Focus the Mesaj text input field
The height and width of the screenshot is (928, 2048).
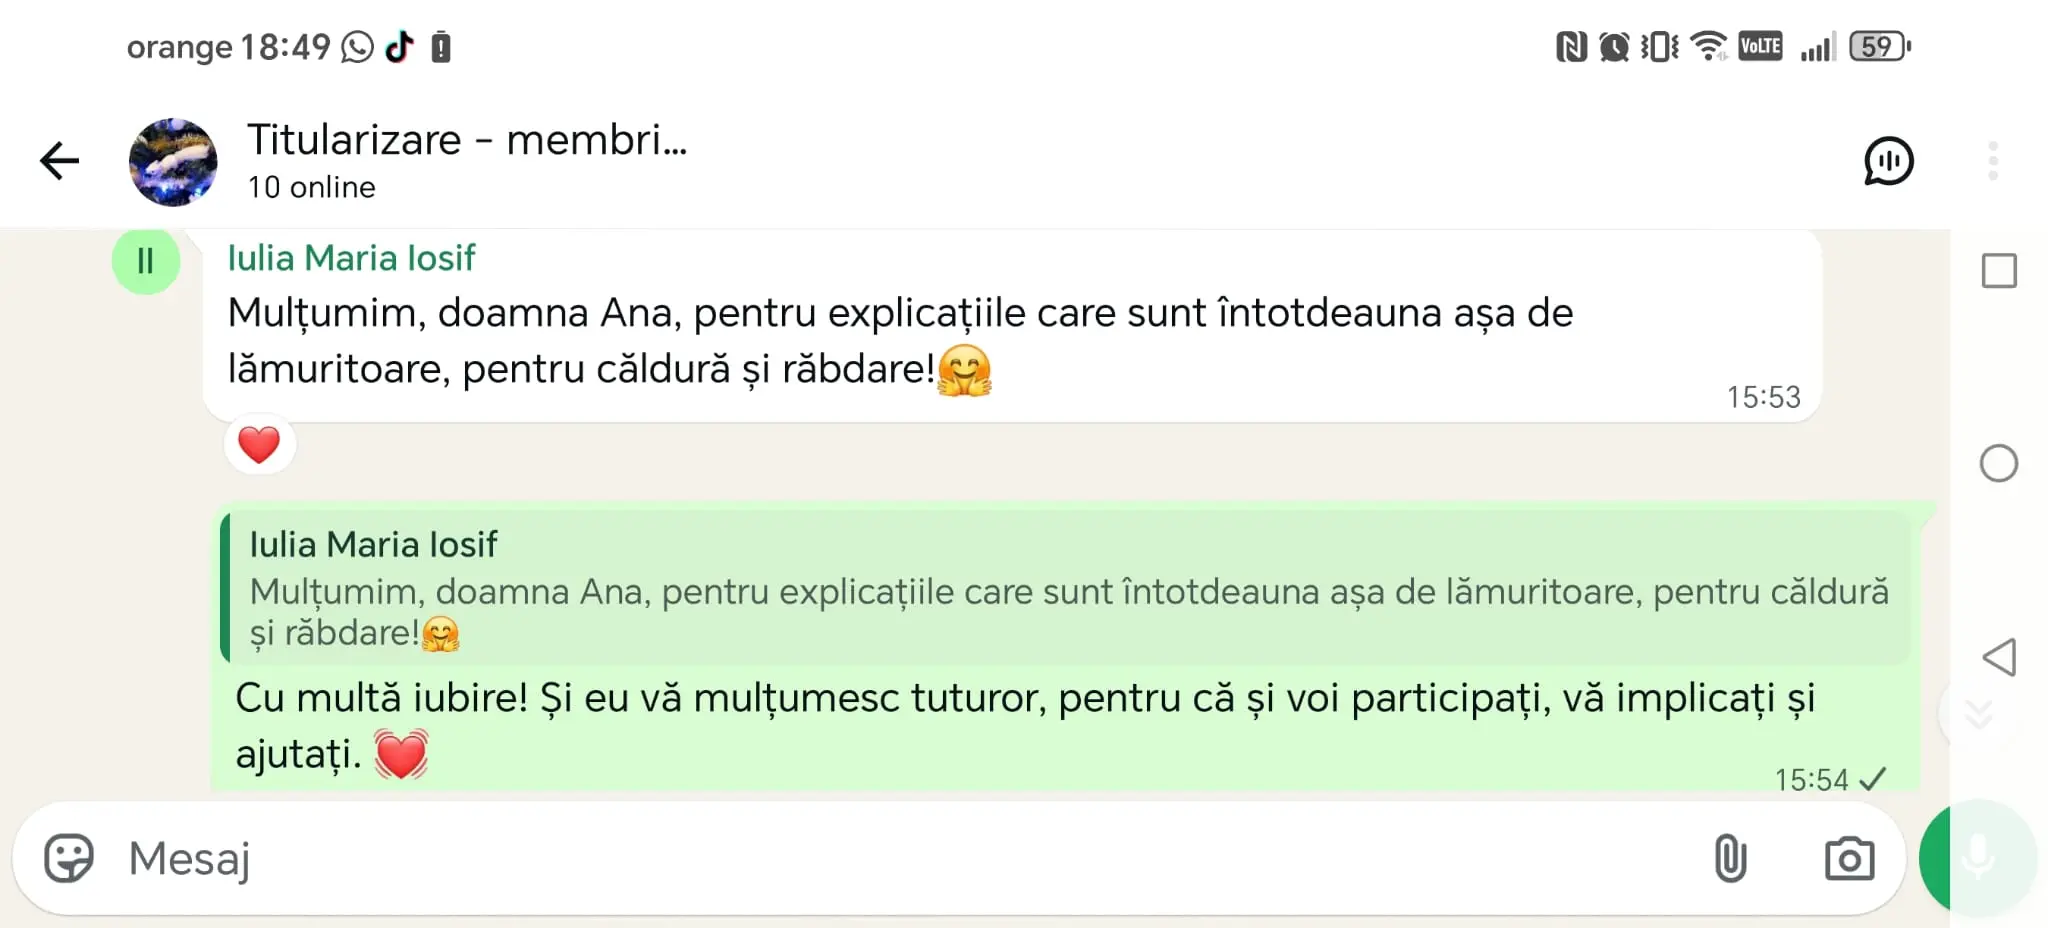click(x=900, y=858)
